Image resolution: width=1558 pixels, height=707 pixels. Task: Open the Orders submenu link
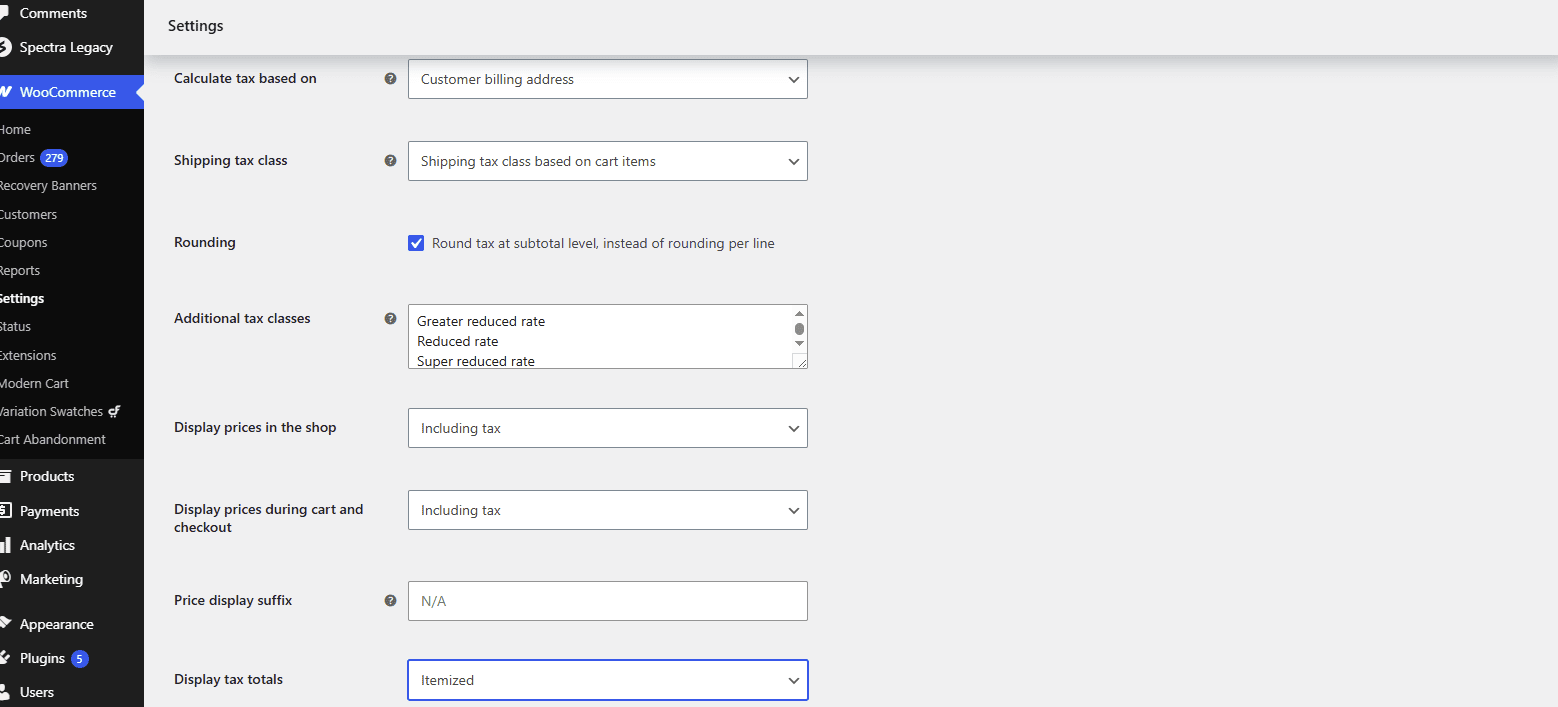17,158
